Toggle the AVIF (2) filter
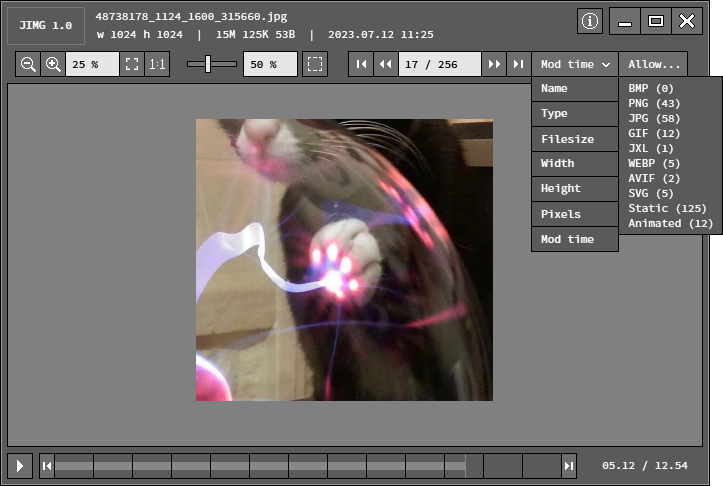Screen dimensions: 723x486 coord(654,178)
